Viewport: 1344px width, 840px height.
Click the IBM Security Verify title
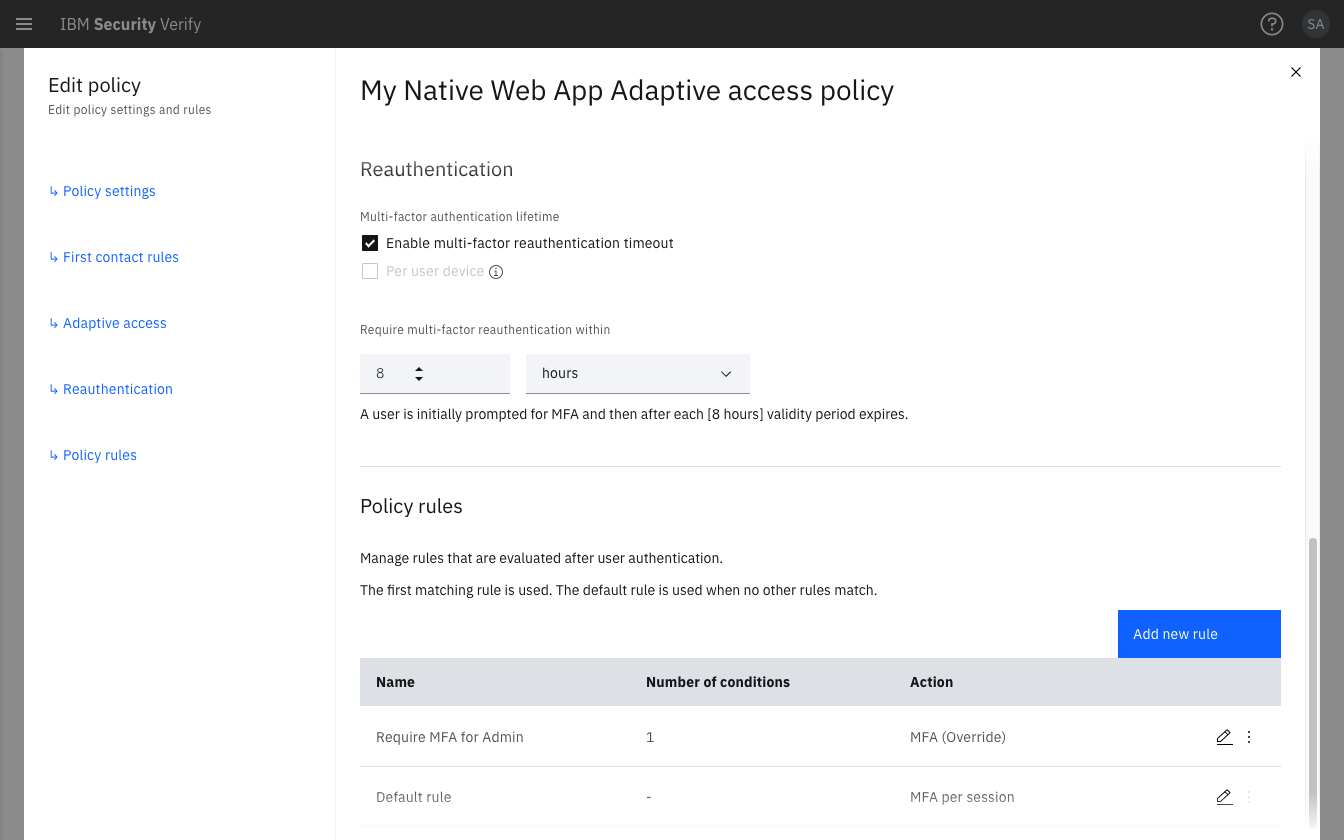(x=130, y=24)
